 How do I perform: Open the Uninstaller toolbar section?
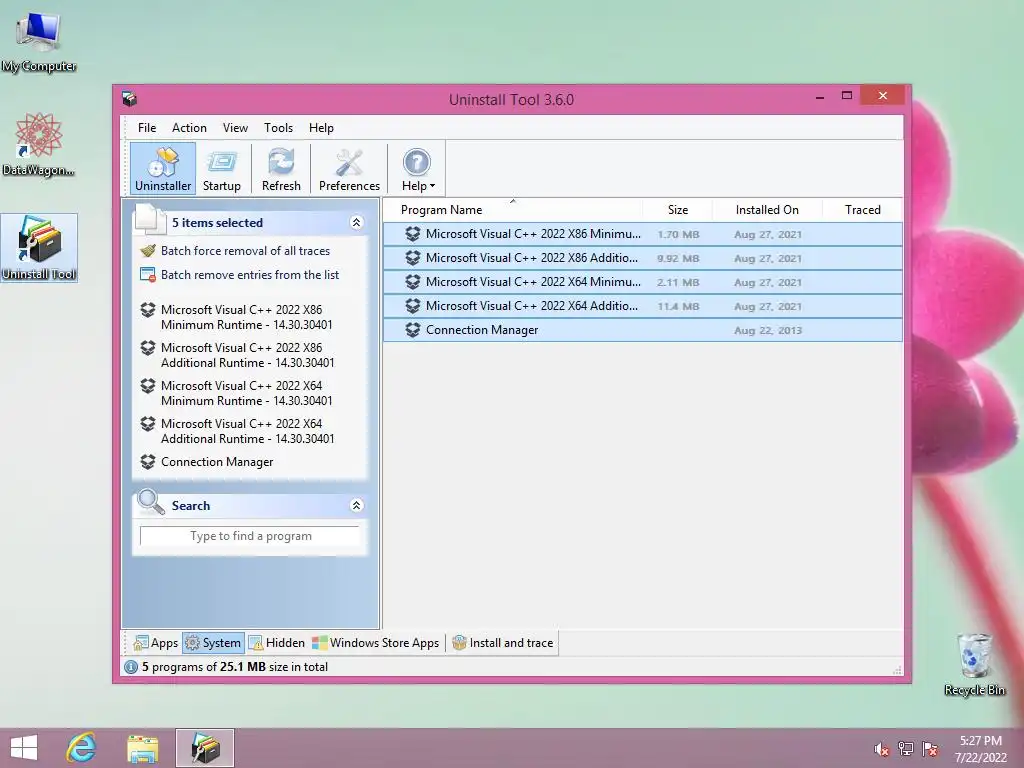point(163,169)
